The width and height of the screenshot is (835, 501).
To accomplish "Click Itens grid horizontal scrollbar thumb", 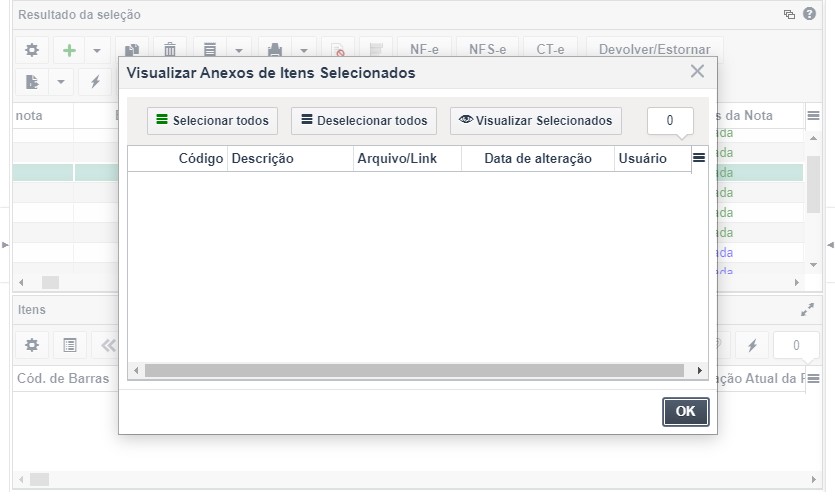I will click(39, 480).
